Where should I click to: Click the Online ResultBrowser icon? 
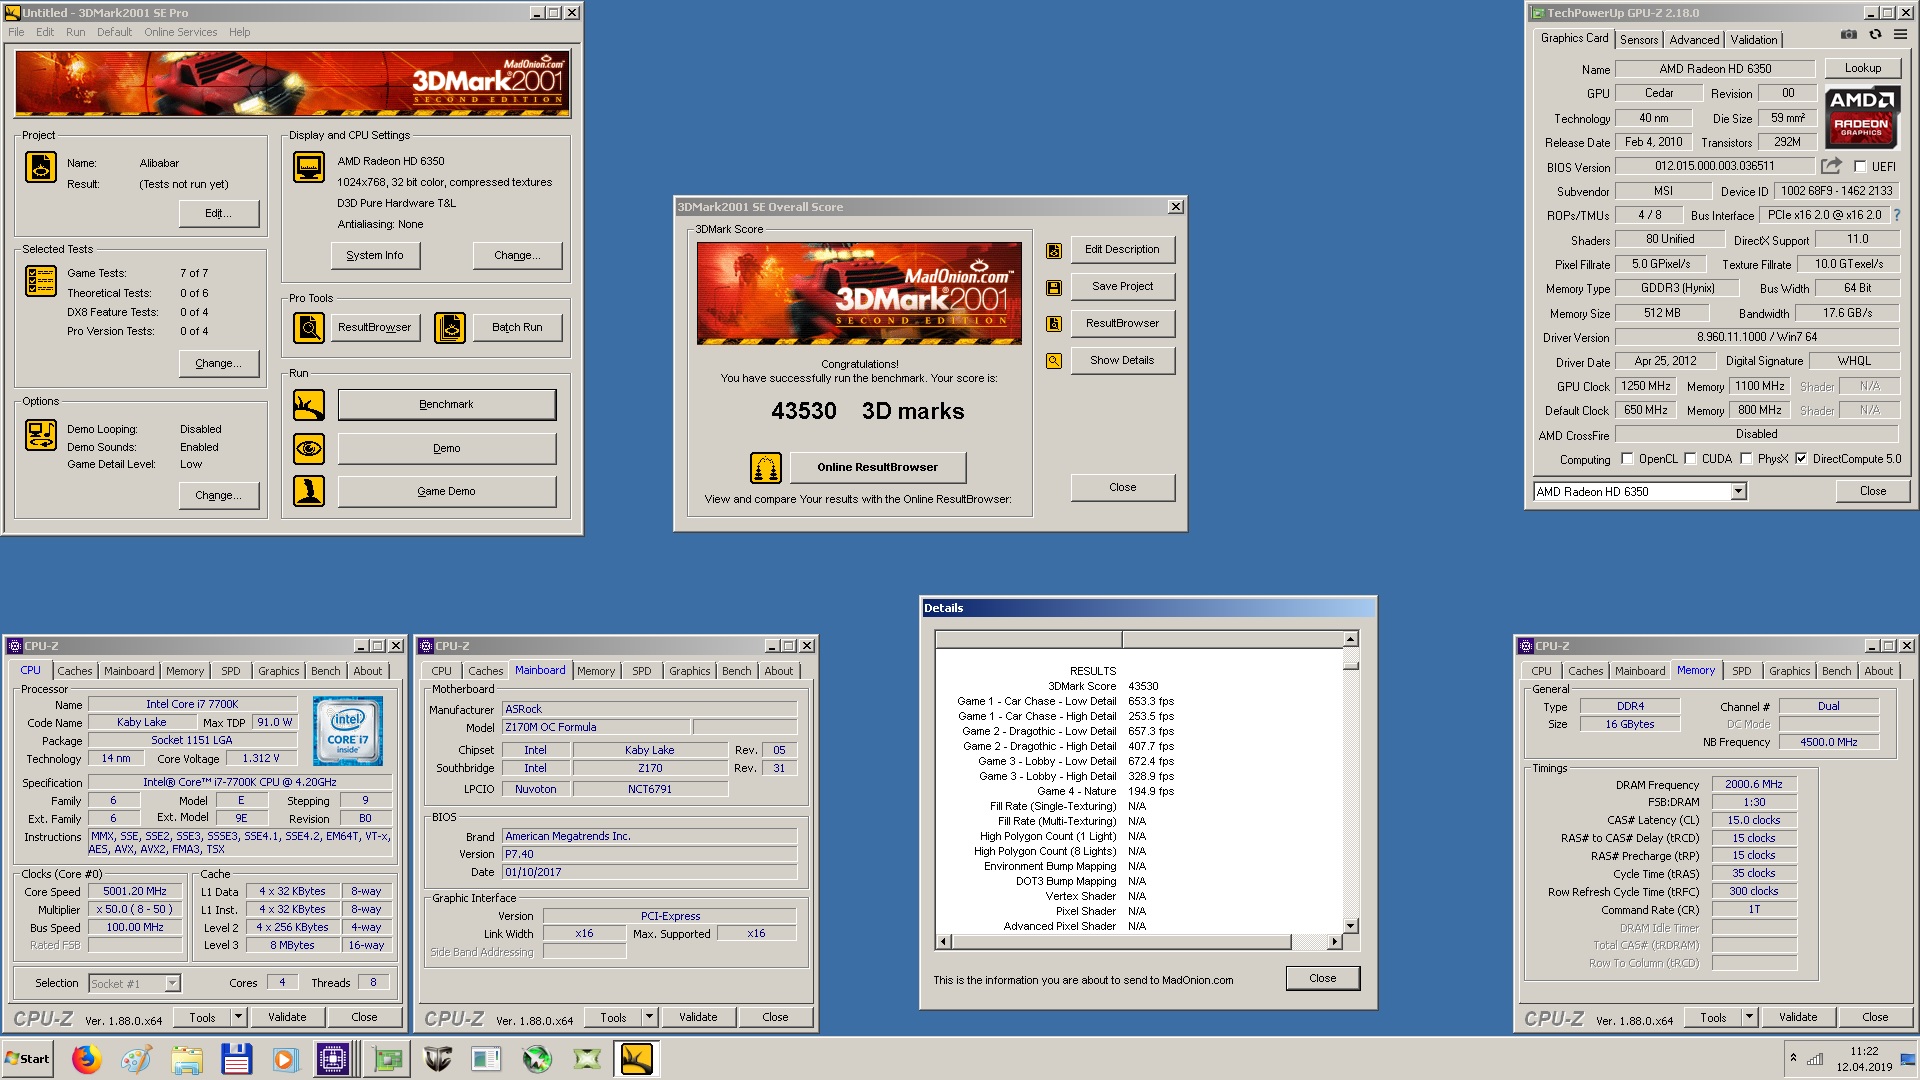(766, 467)
